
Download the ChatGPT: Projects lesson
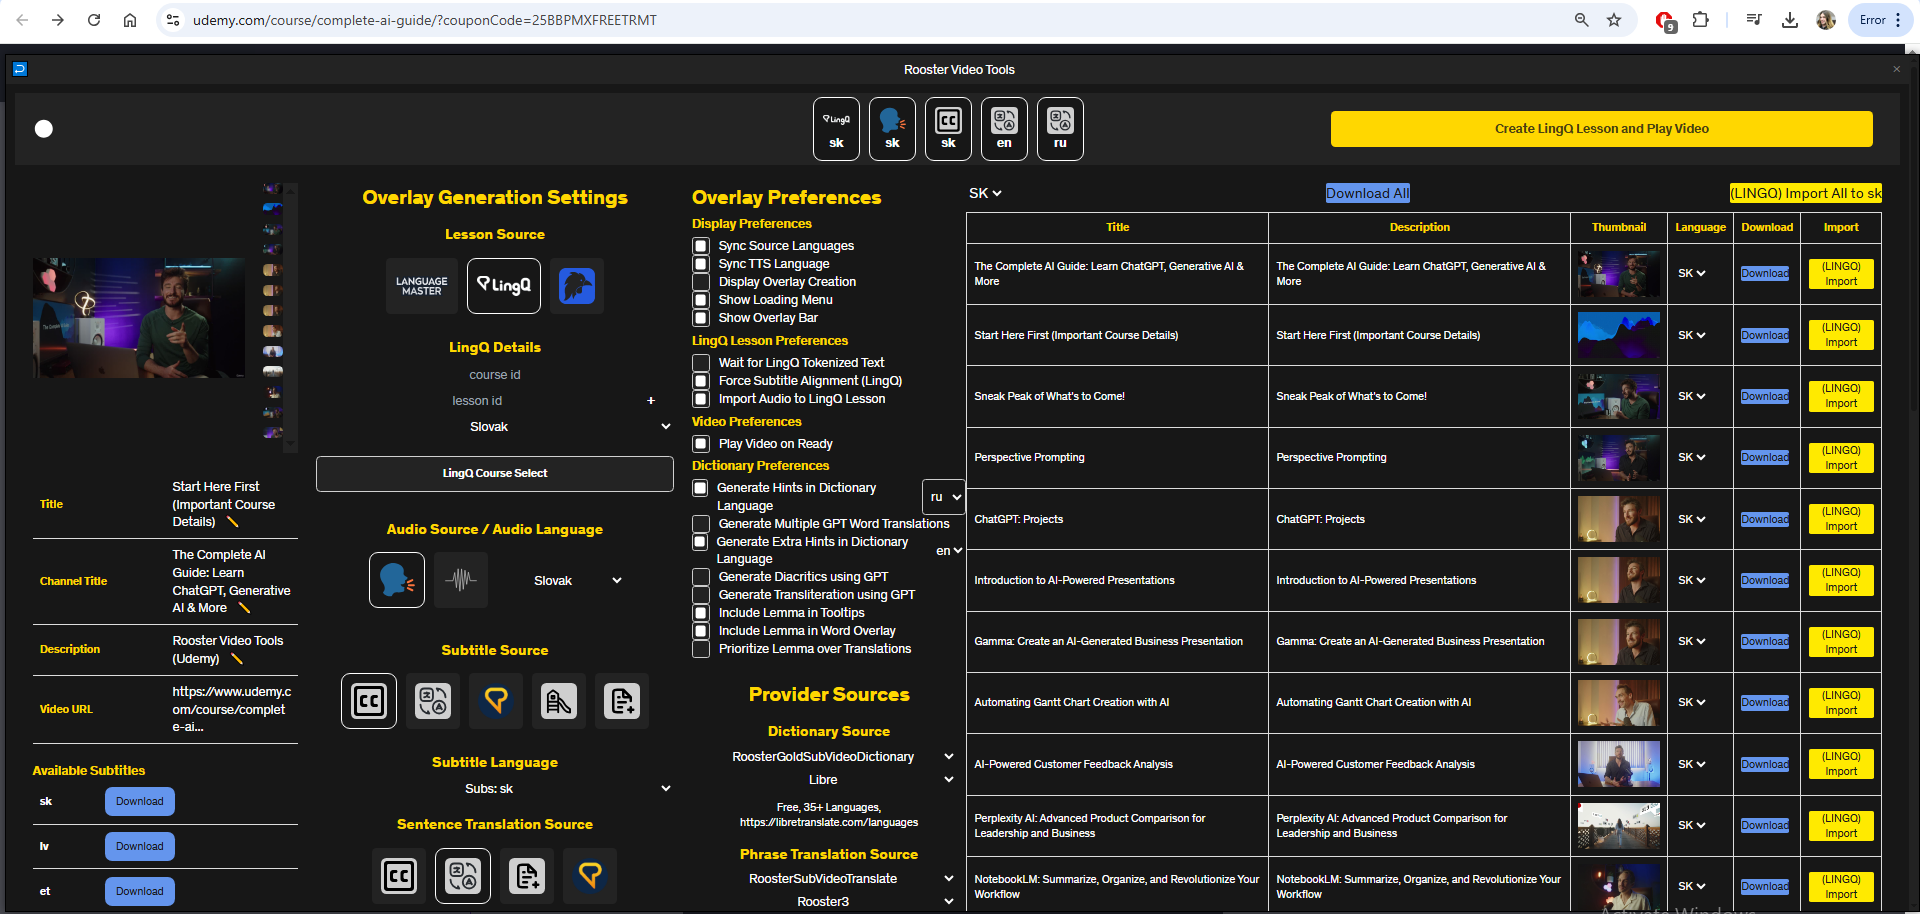click(x=1765, y=519)
